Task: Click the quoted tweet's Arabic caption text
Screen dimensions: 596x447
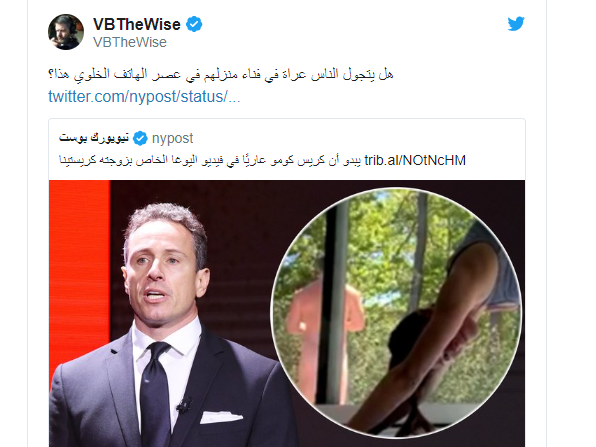Action: (210, 160)
